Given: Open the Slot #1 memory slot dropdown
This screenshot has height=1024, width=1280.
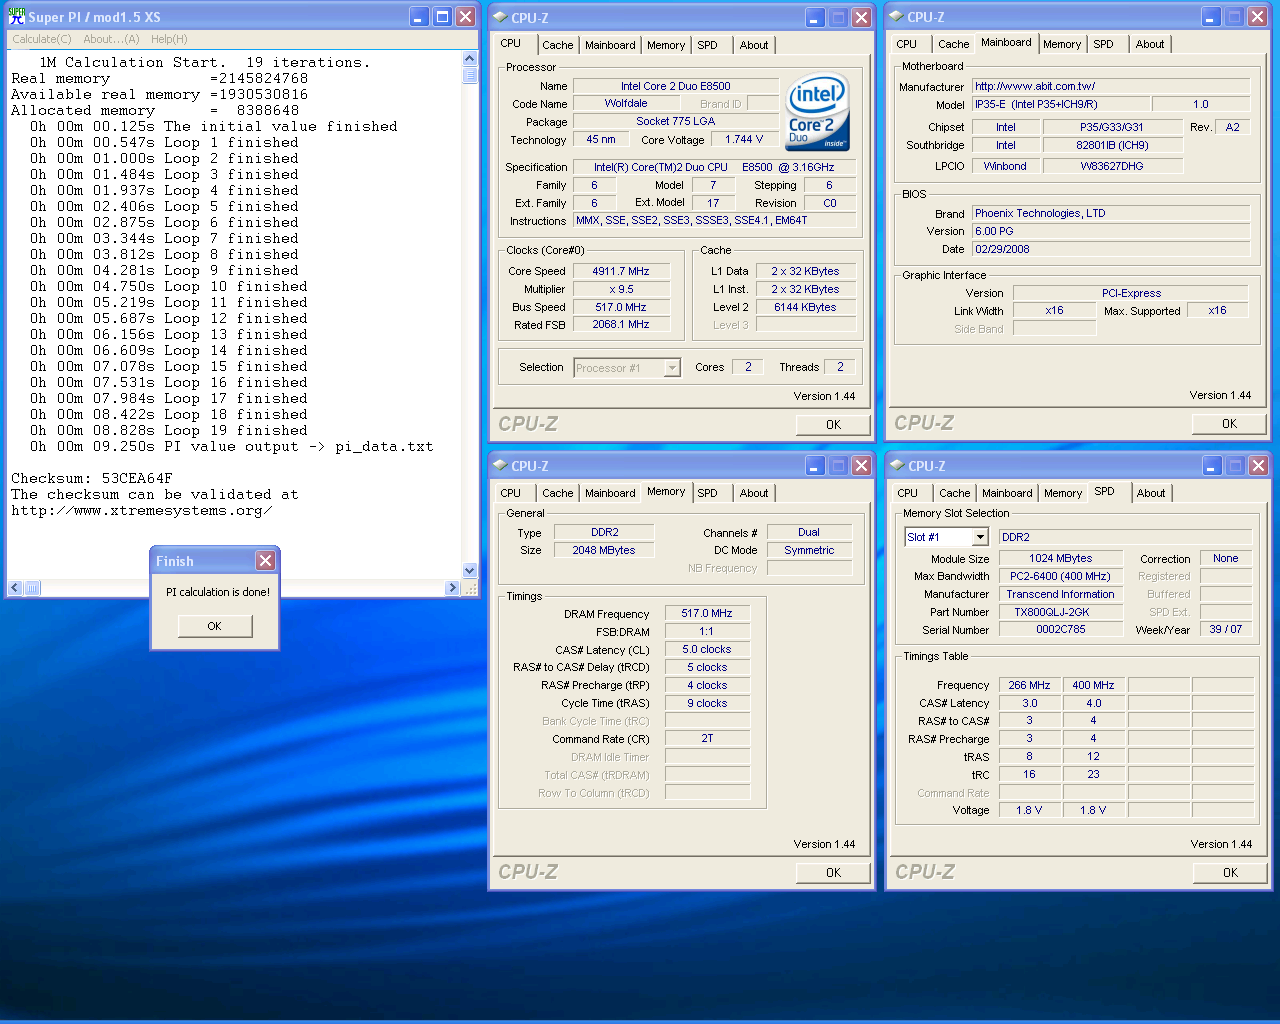Looking at the screenshot, I should pyautogui.click(x=980, y=537).
